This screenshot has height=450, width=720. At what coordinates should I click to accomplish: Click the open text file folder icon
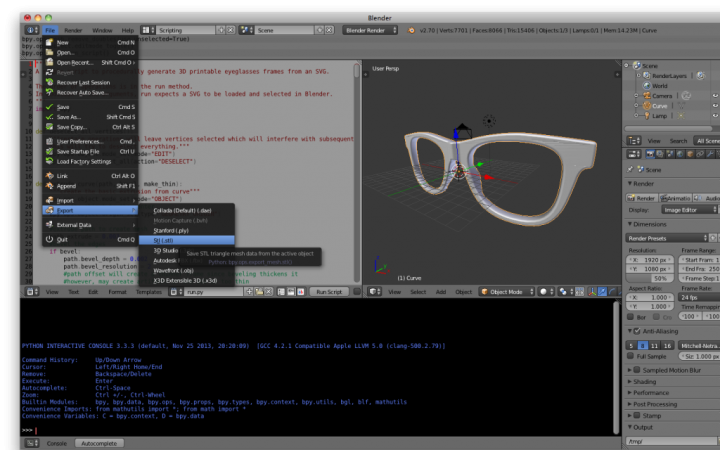tap(259, 292)
